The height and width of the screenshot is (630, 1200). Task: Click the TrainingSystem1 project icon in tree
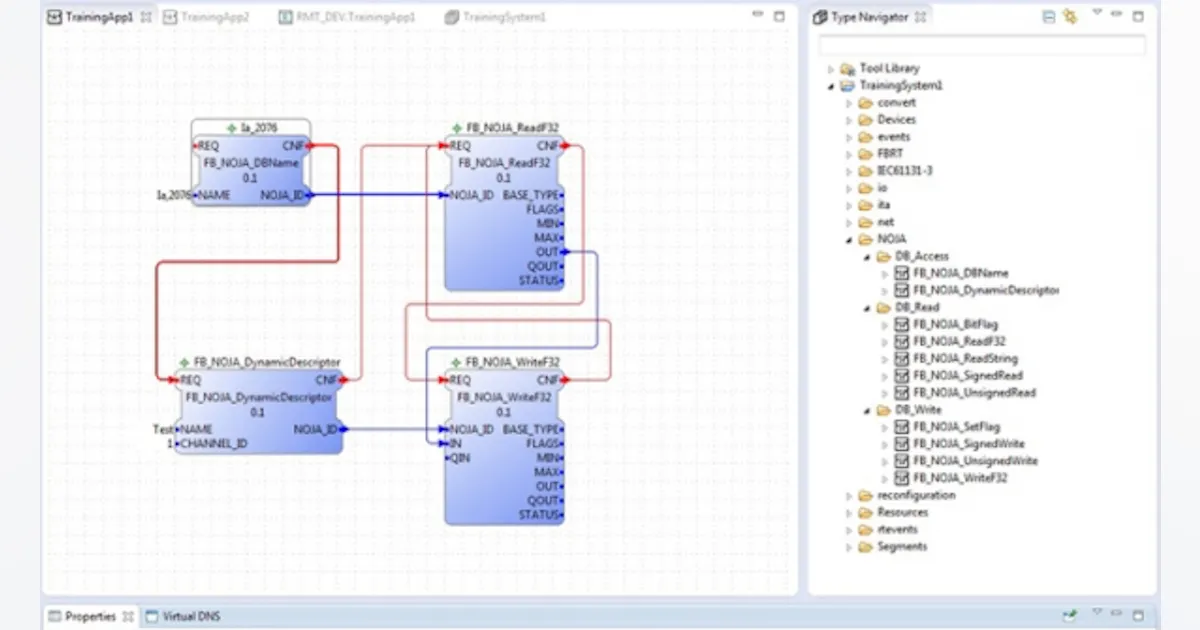848,86
